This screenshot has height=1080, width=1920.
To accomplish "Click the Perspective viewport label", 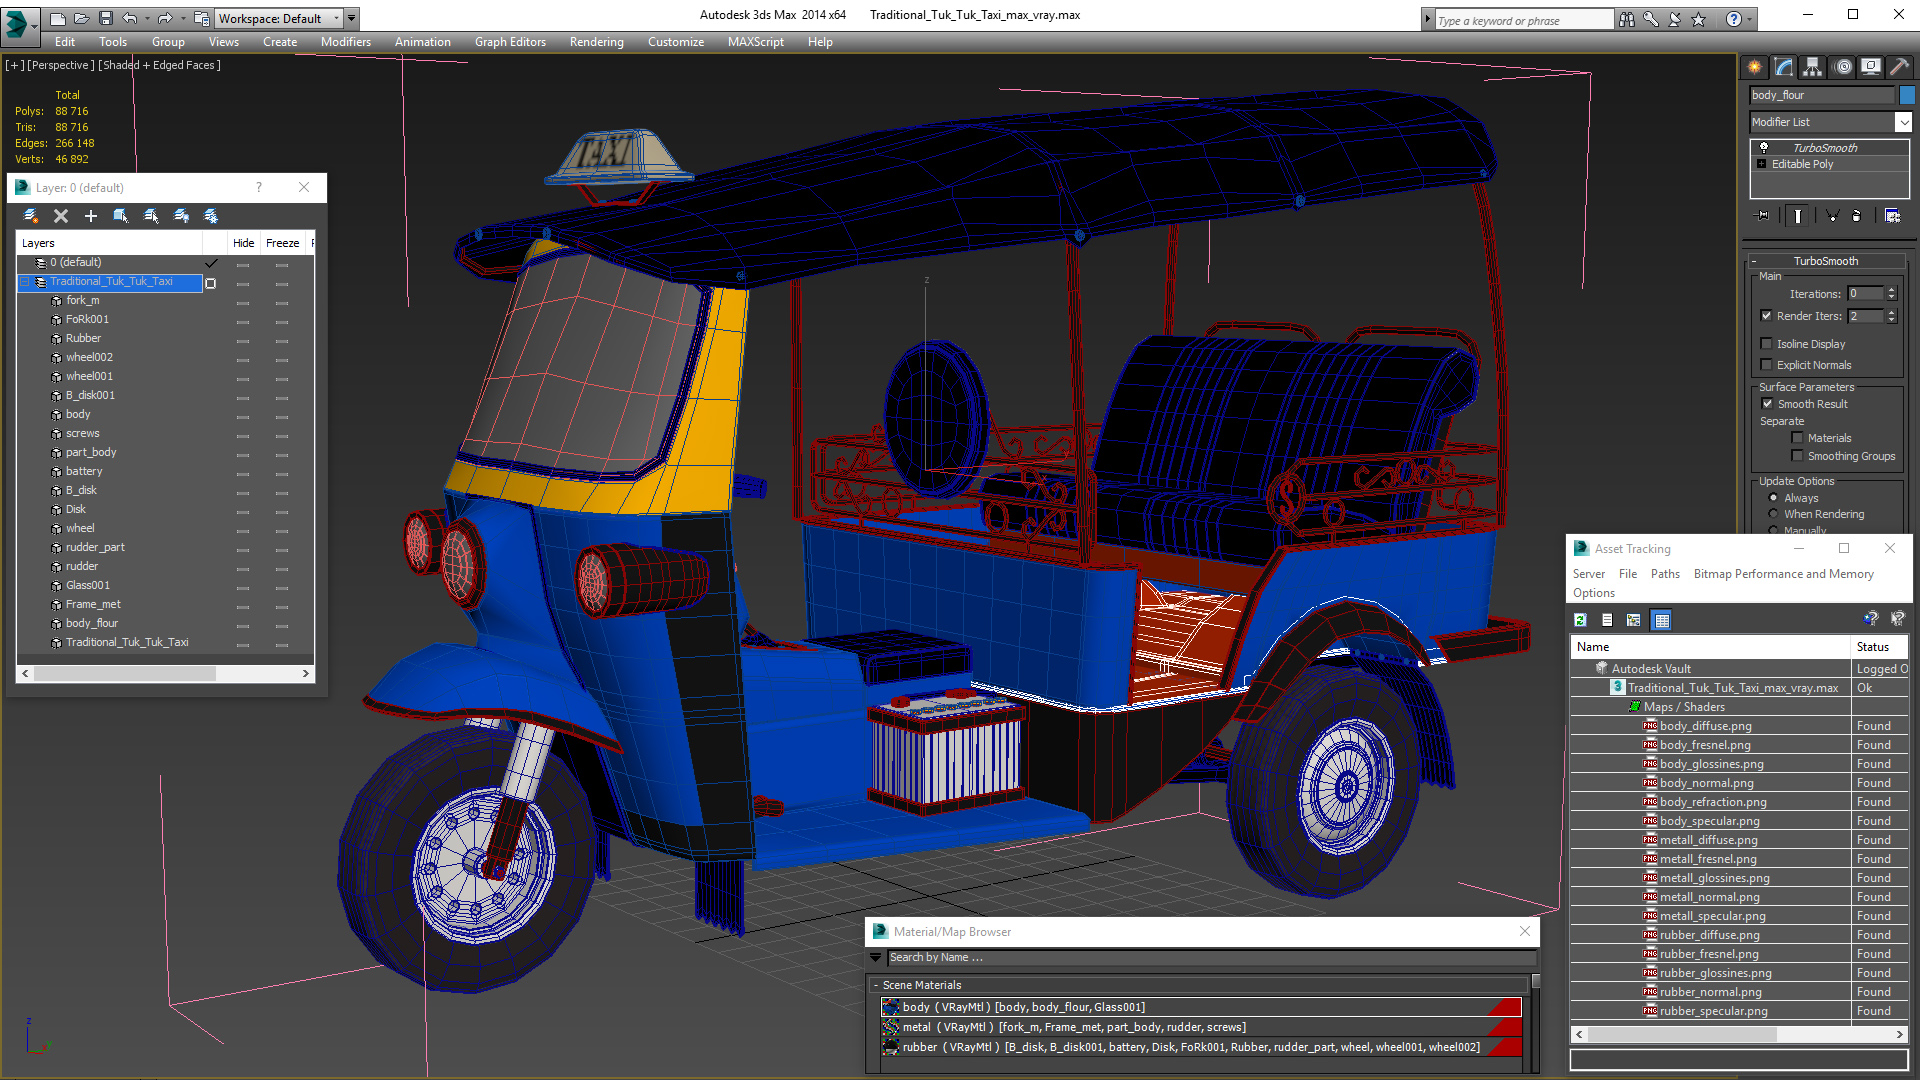I will [61, 65].
